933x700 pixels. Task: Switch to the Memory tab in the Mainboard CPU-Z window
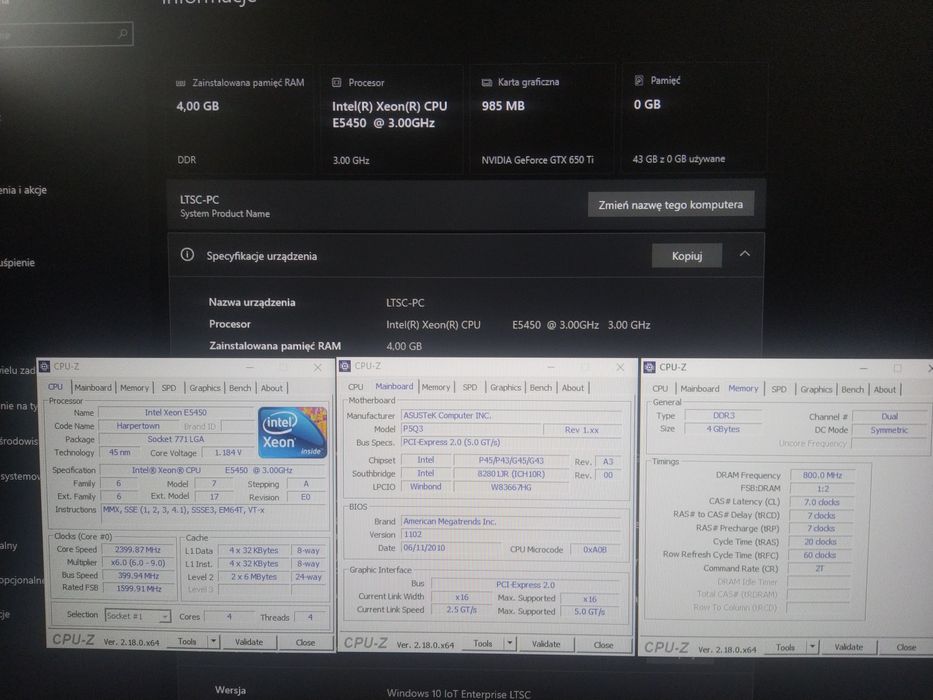[436, 387]
